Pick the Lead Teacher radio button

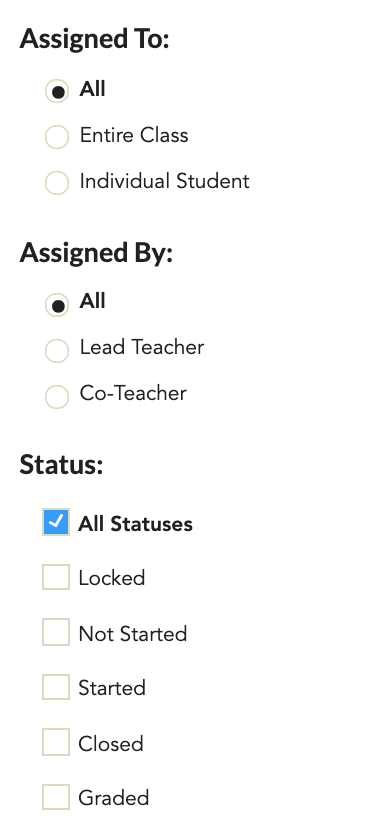click(57, 351)
